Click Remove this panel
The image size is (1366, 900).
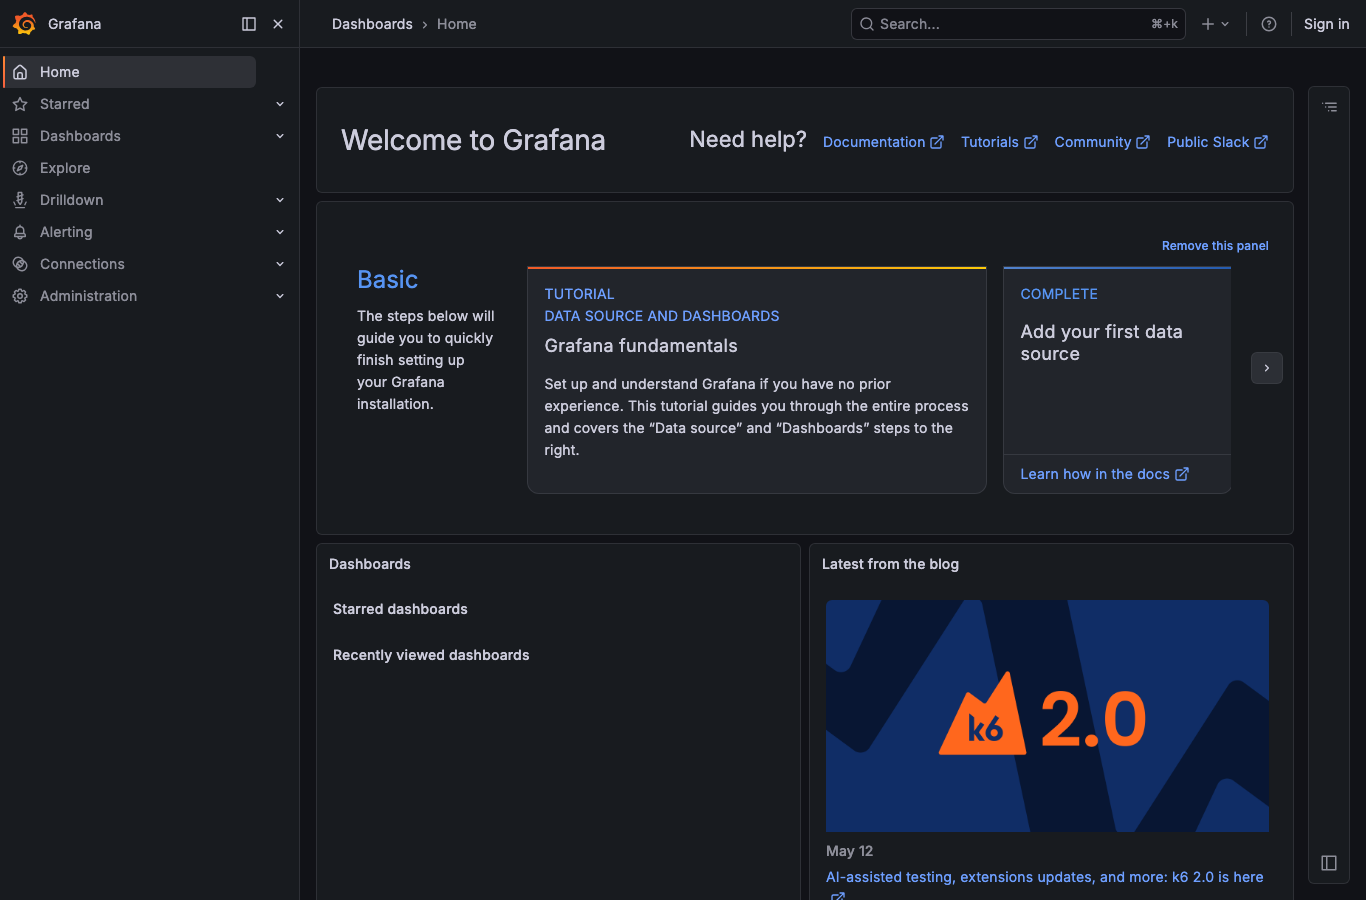(1215, 246)
